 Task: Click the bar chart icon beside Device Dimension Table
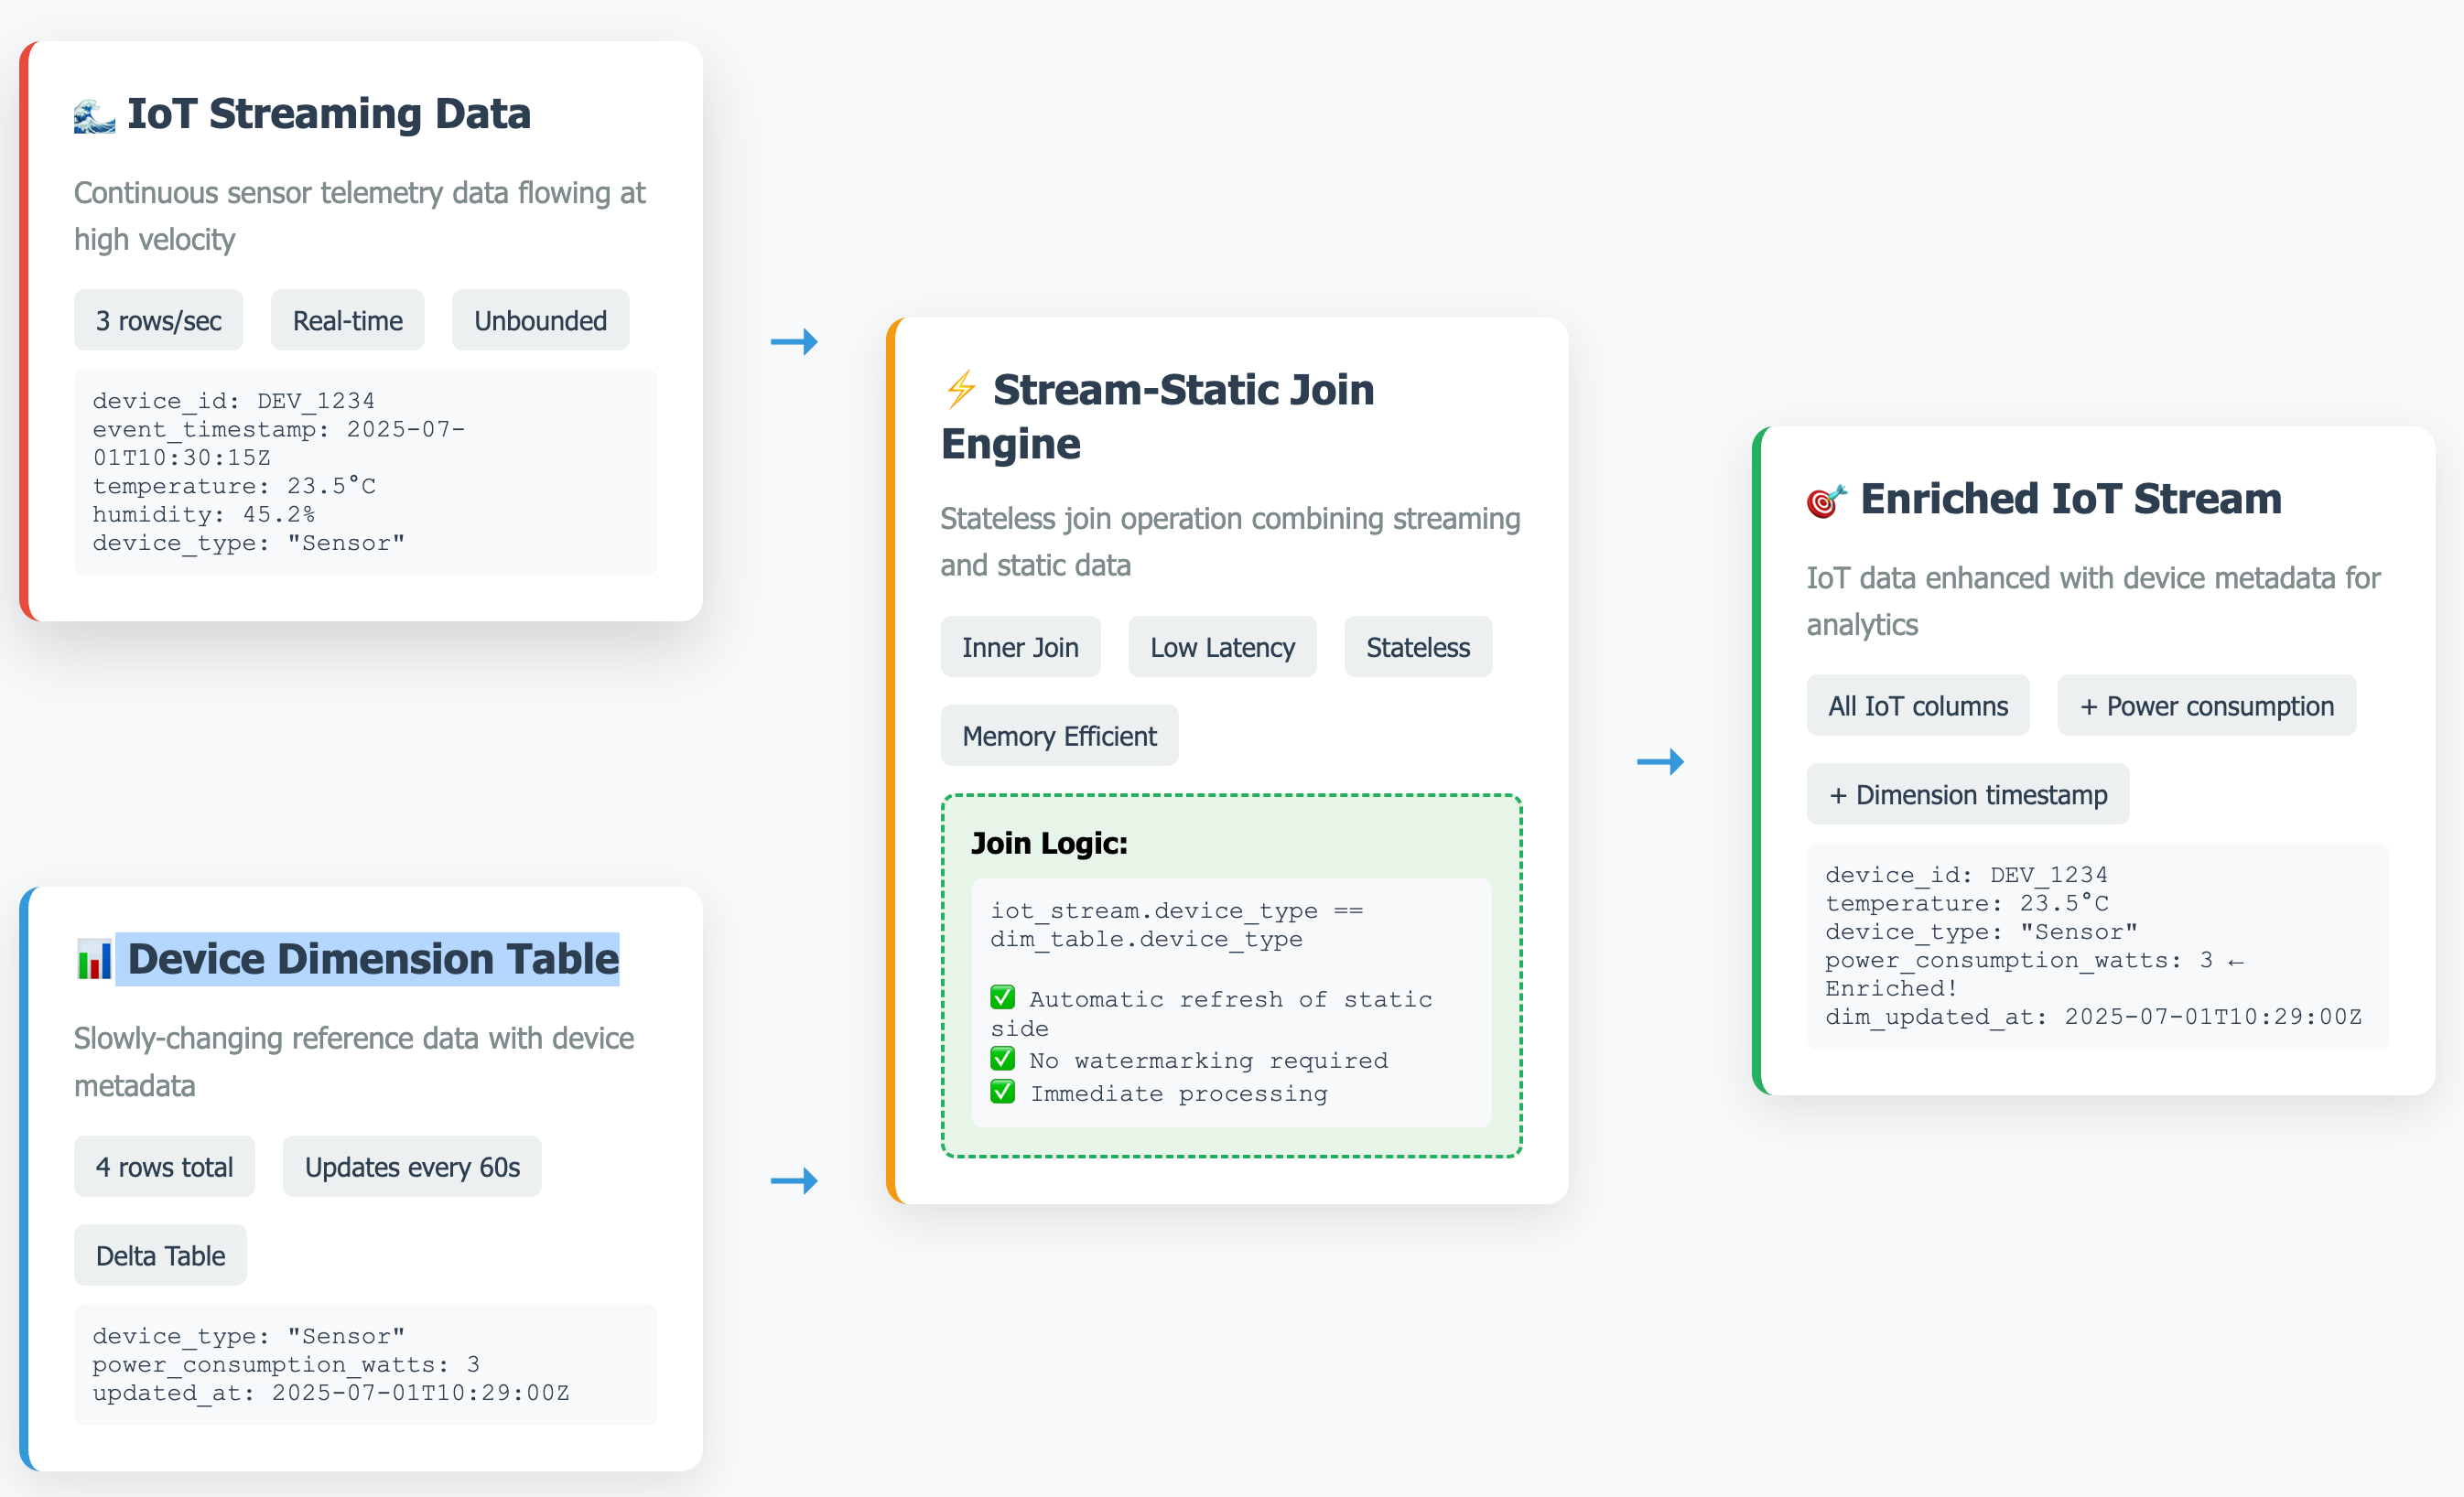coord(94,960)
